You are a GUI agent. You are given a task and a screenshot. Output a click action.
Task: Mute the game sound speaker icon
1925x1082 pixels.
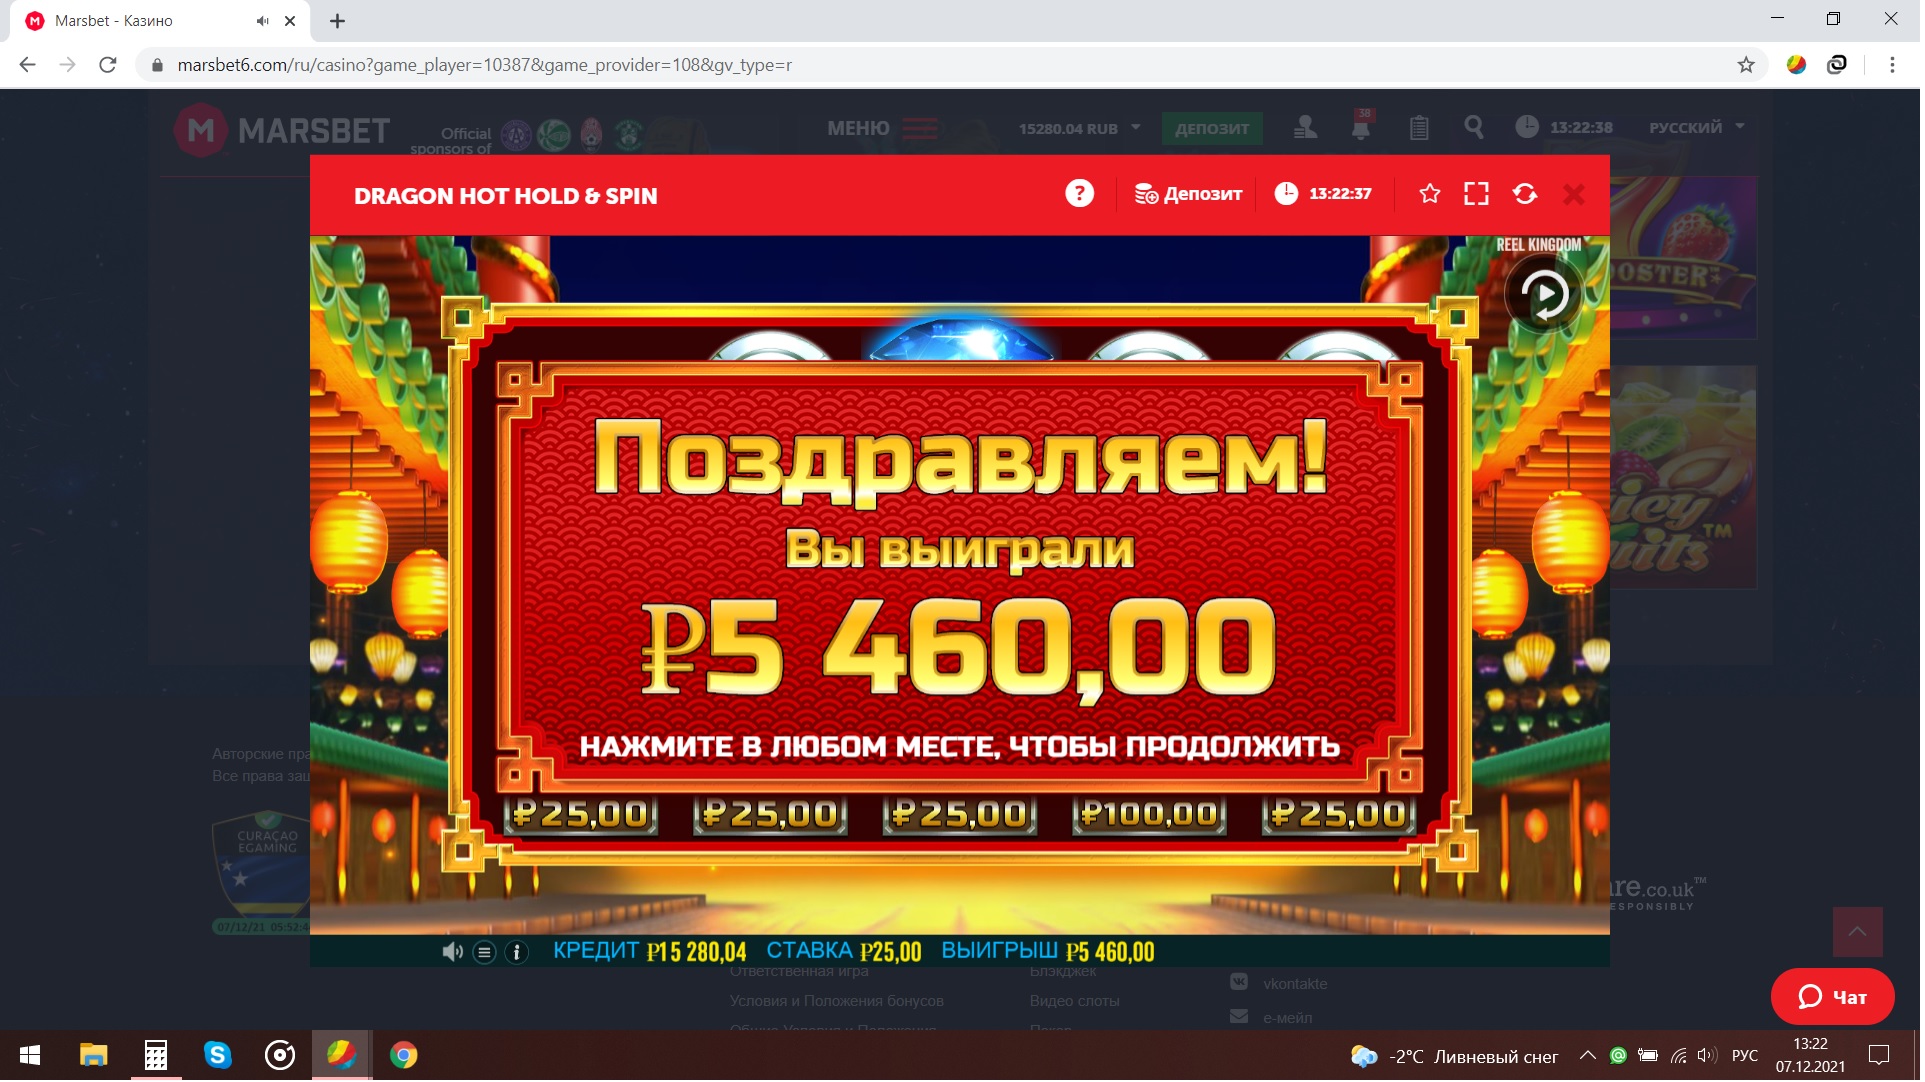click(x=454, y=954)
